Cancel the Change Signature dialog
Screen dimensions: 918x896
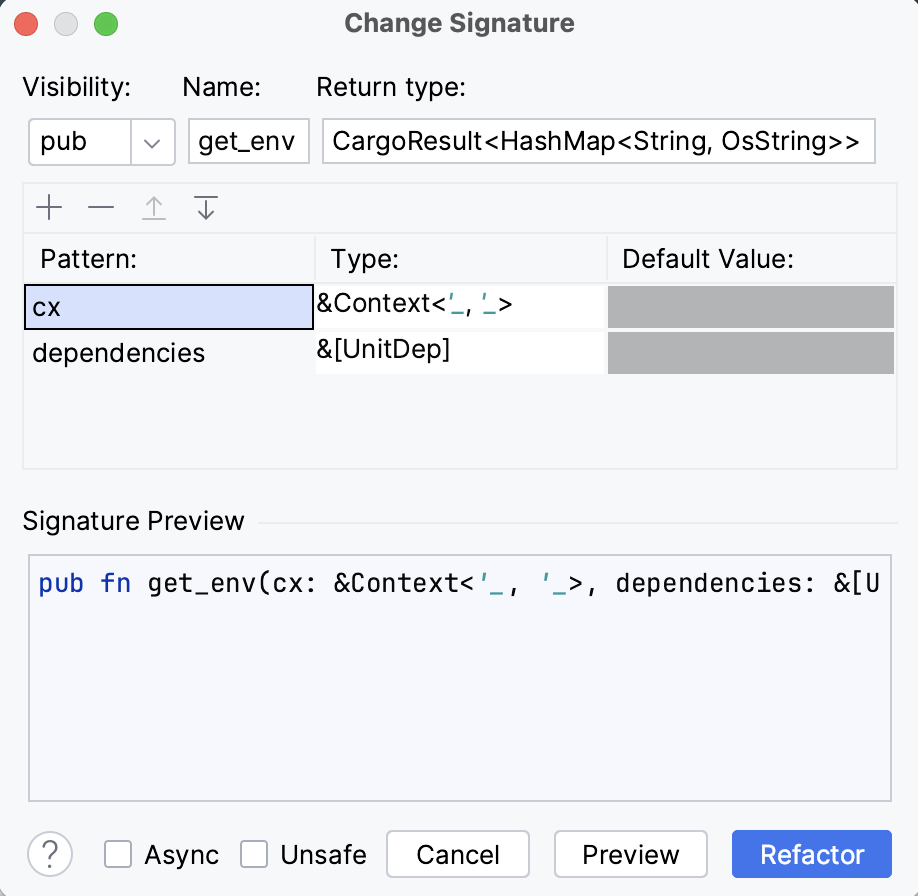458,855
